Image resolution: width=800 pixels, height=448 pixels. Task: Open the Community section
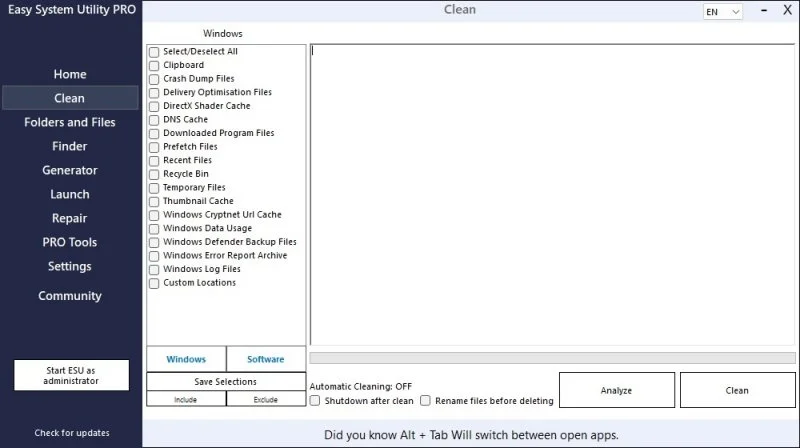(x=70, y=295)
